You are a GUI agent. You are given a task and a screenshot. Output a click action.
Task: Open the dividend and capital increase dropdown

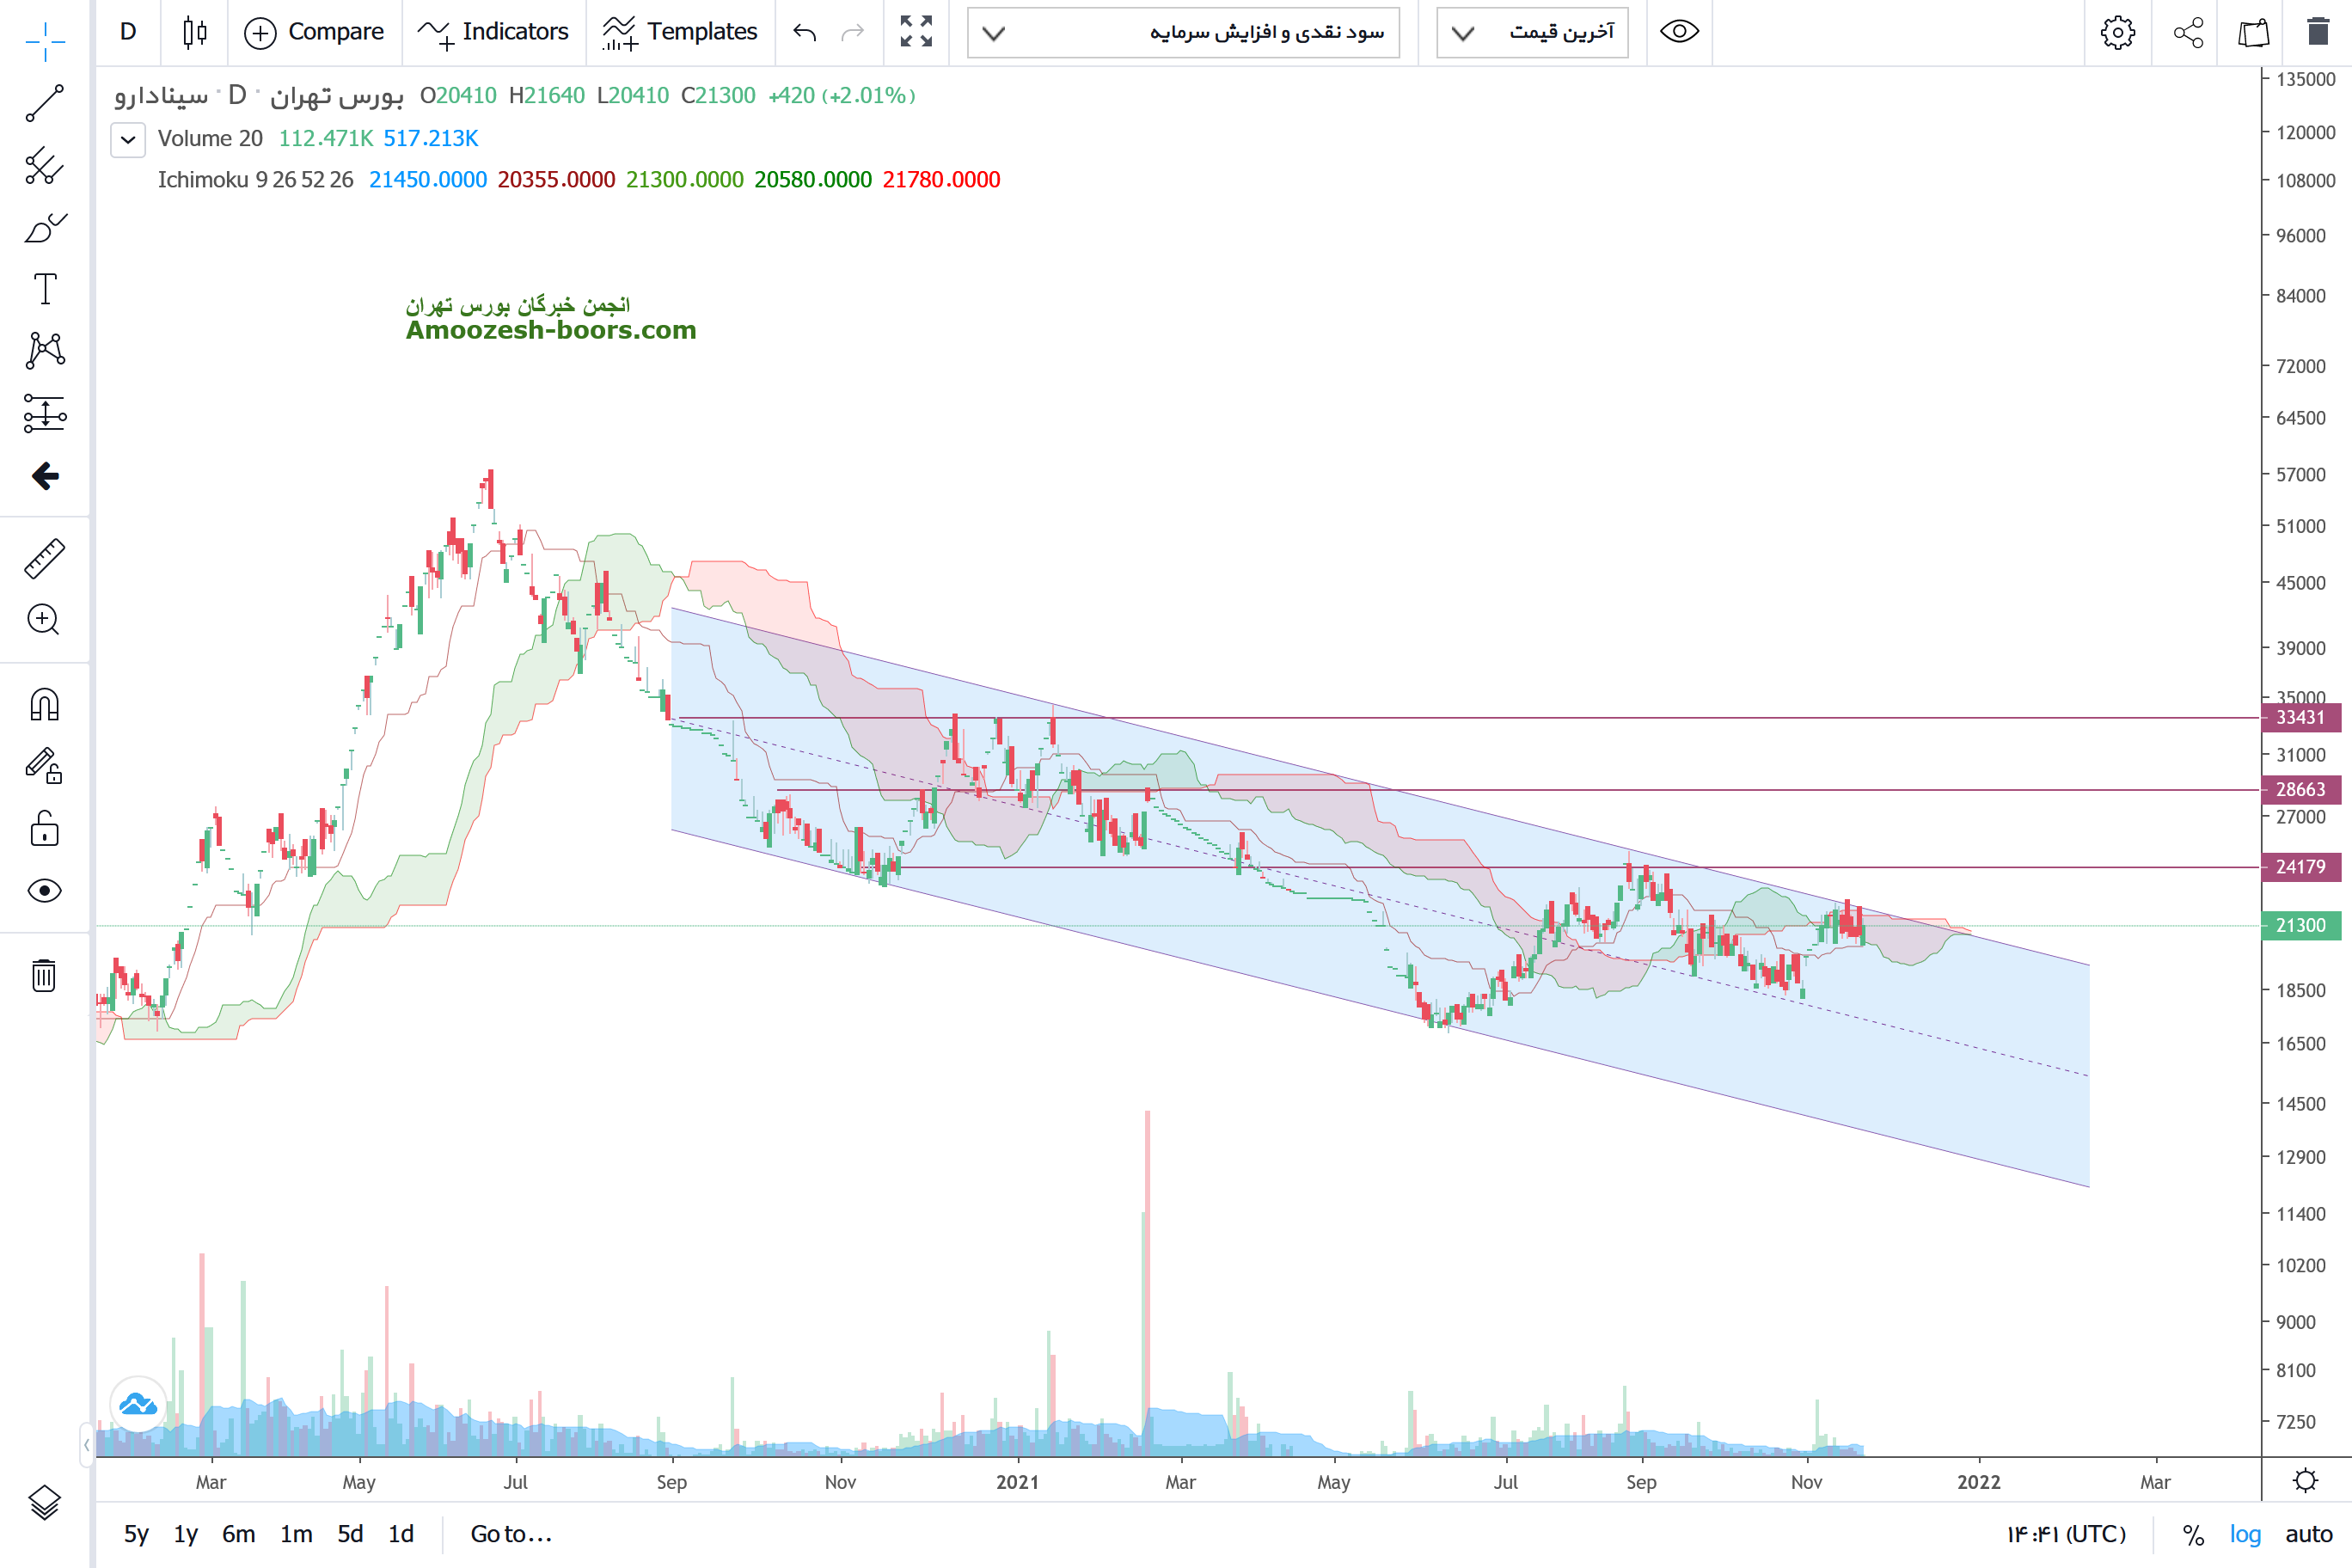[1183, 33]
